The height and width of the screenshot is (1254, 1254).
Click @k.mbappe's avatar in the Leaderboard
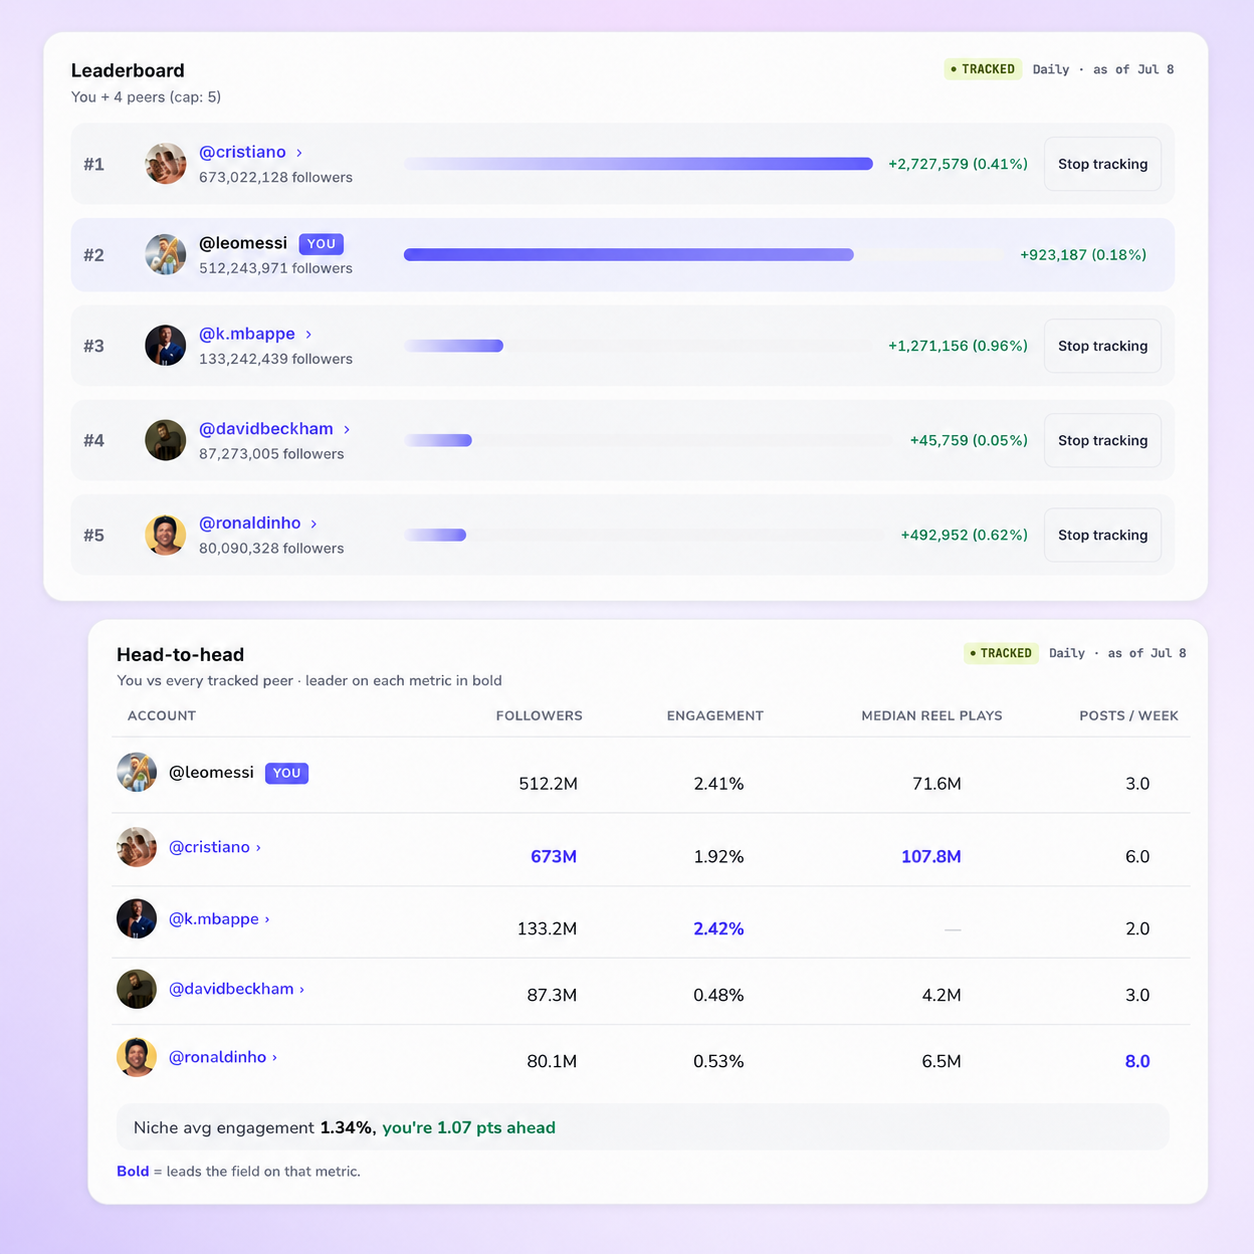click(x=165, y=346)
